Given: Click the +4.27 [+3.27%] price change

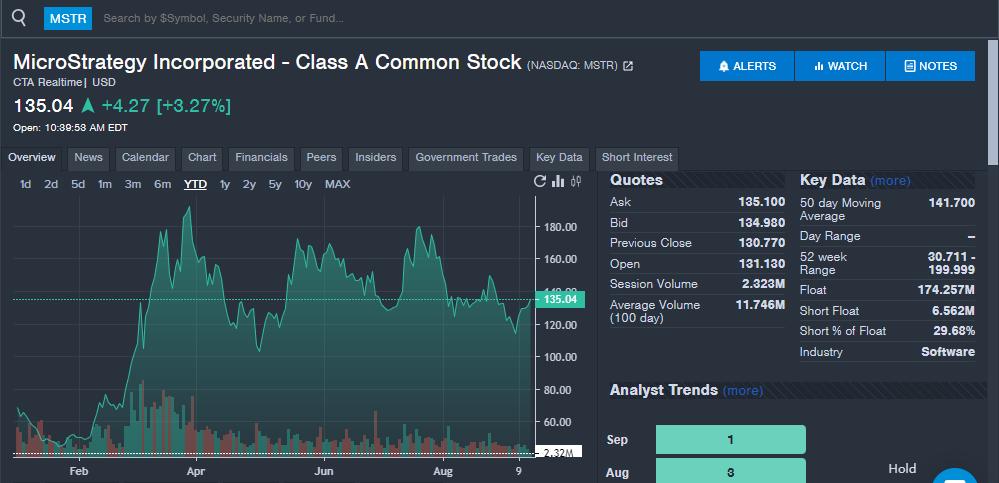Looking at the screenshot, I should [166, 106].
